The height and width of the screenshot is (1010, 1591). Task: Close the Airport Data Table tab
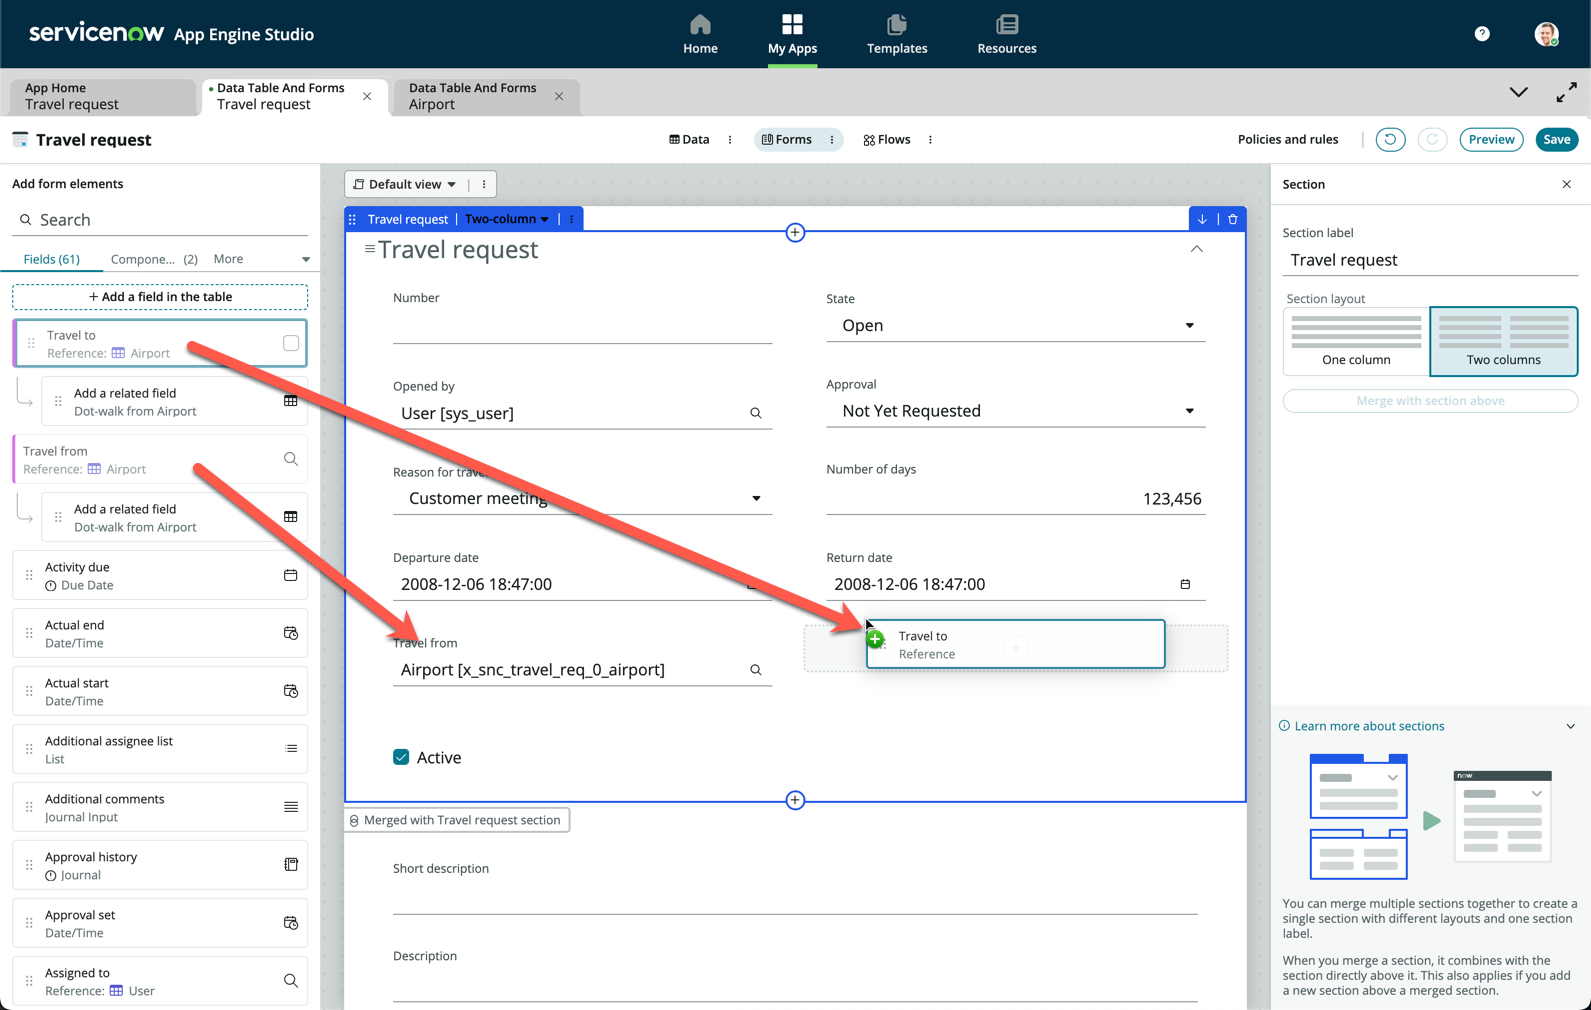[x=559, y=96]
